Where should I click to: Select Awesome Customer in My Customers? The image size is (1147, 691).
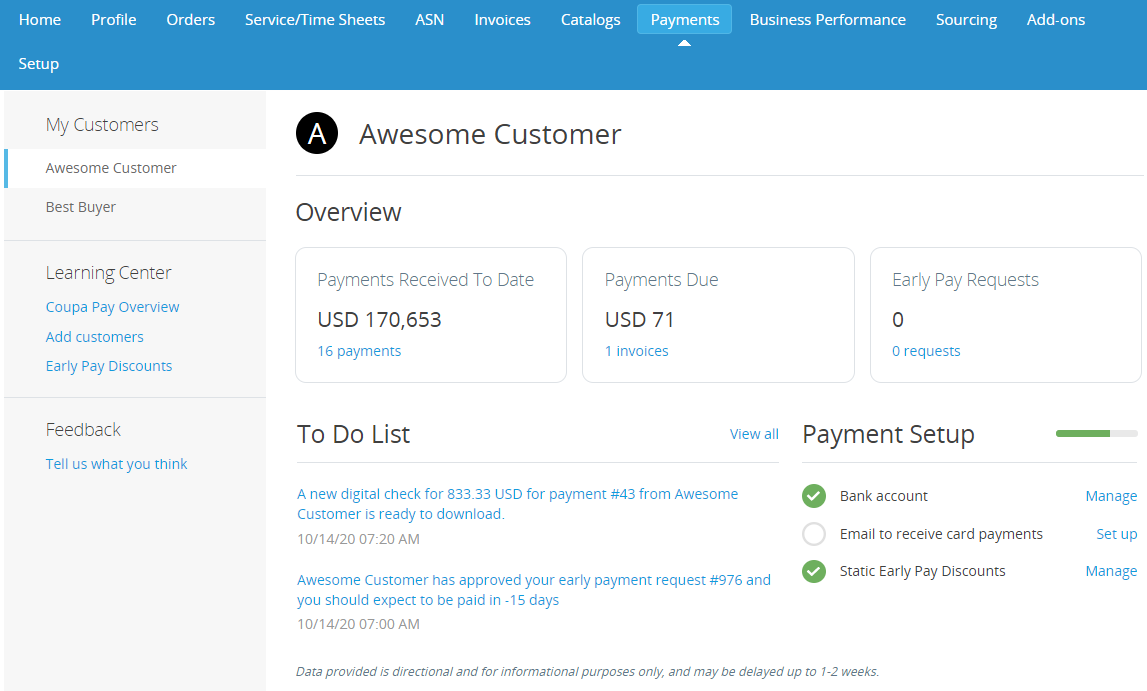pos(135,168)
